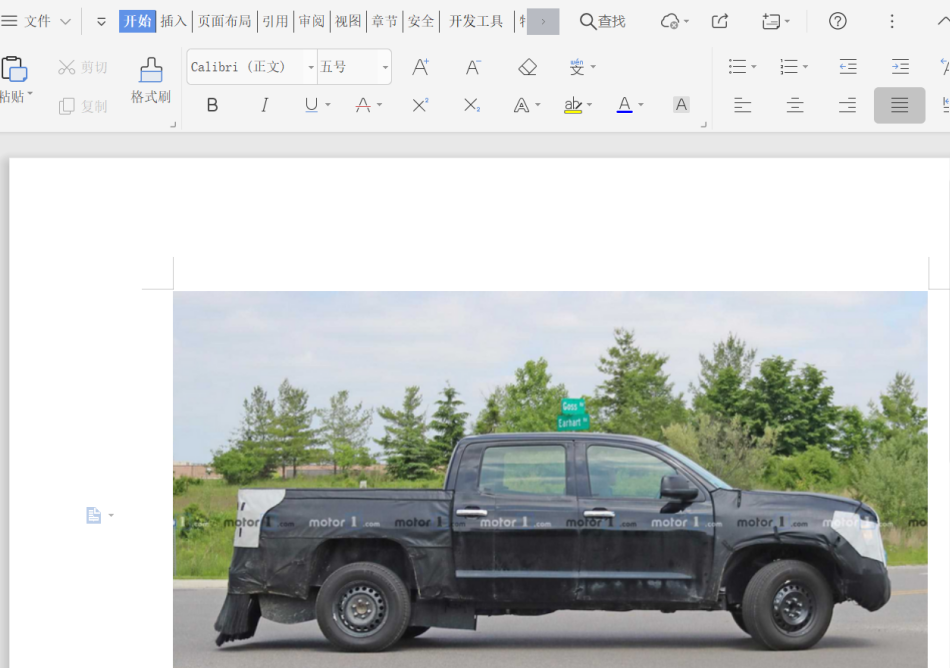This screenshot has height=668, width=950.
Task: Increase the paragraph indent
Action: coord(900,67)
